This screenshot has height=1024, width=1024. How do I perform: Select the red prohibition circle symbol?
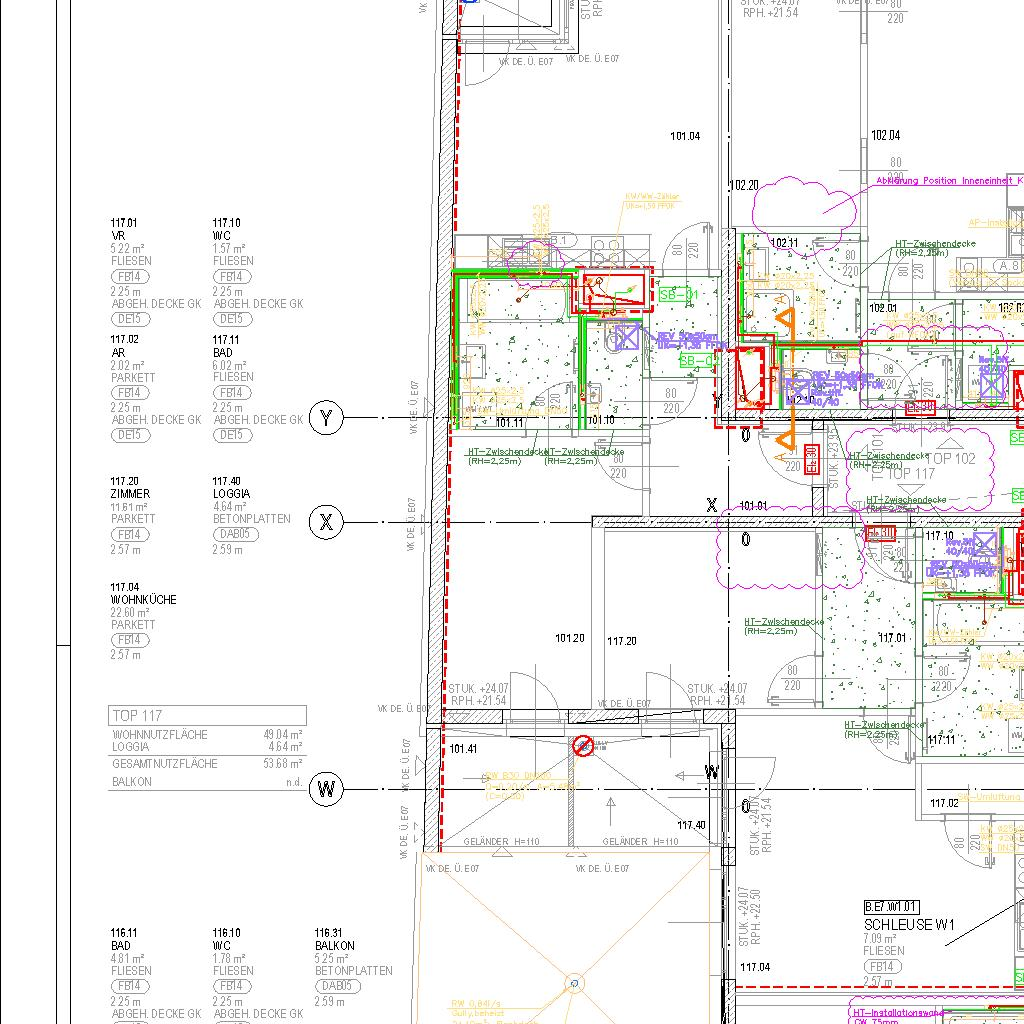(582, 745)
